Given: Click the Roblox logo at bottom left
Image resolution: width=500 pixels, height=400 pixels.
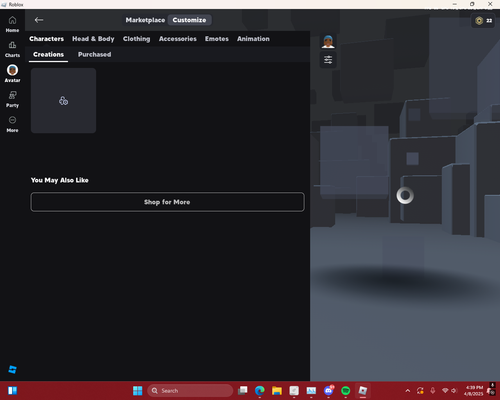Looking at the screenshot, I should (x=12, y=369).
